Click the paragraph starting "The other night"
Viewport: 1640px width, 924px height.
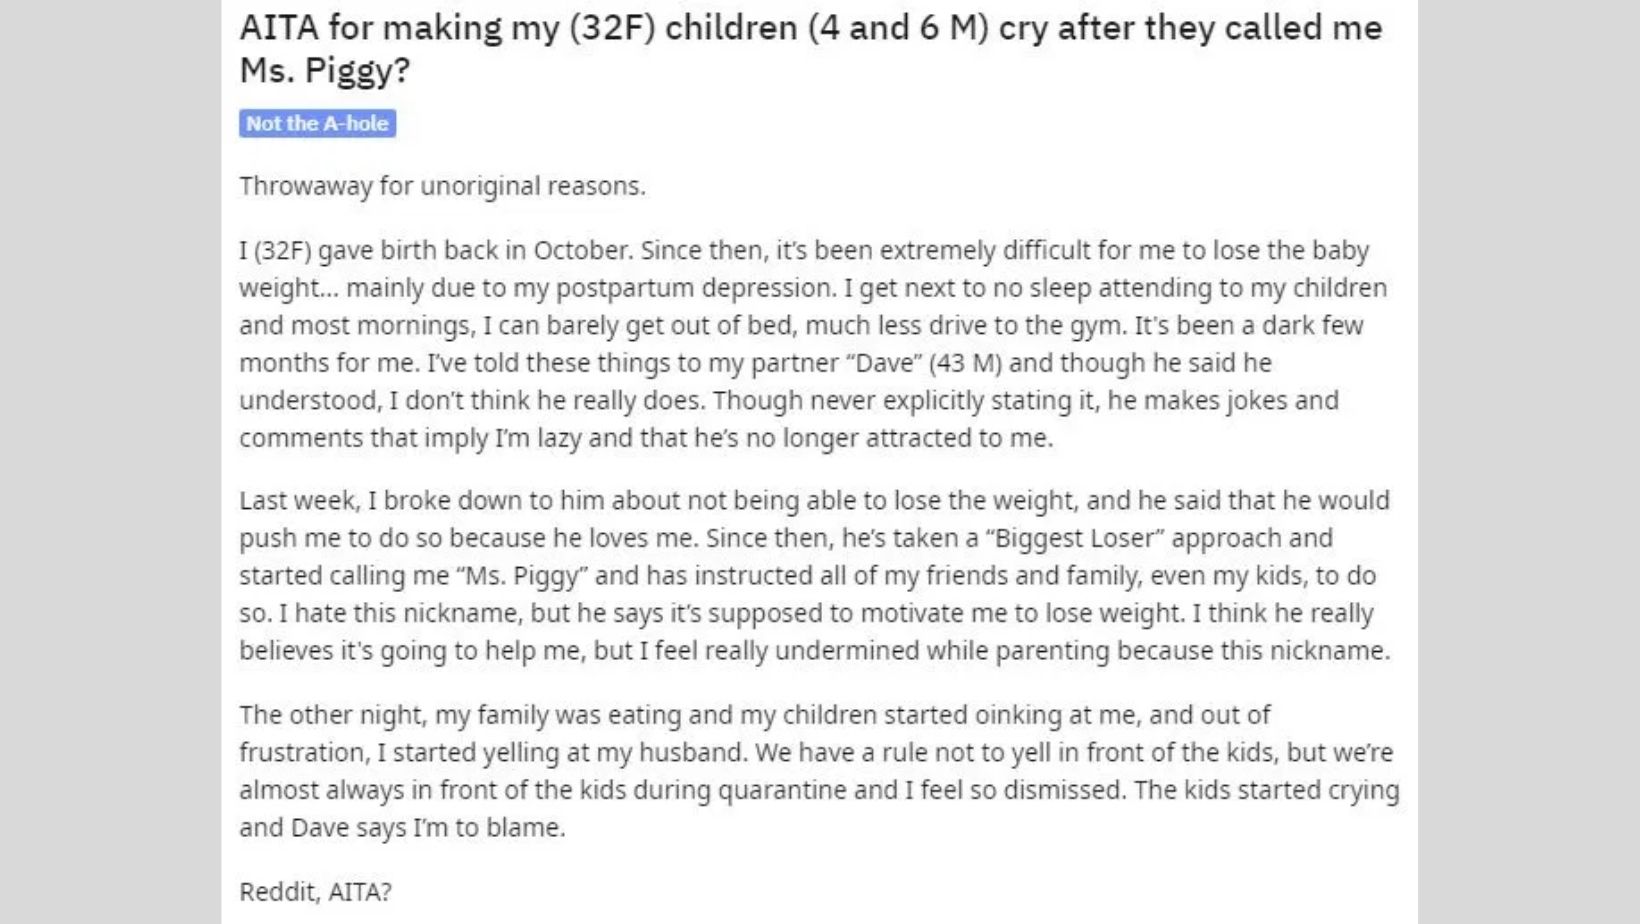[818, 771]
